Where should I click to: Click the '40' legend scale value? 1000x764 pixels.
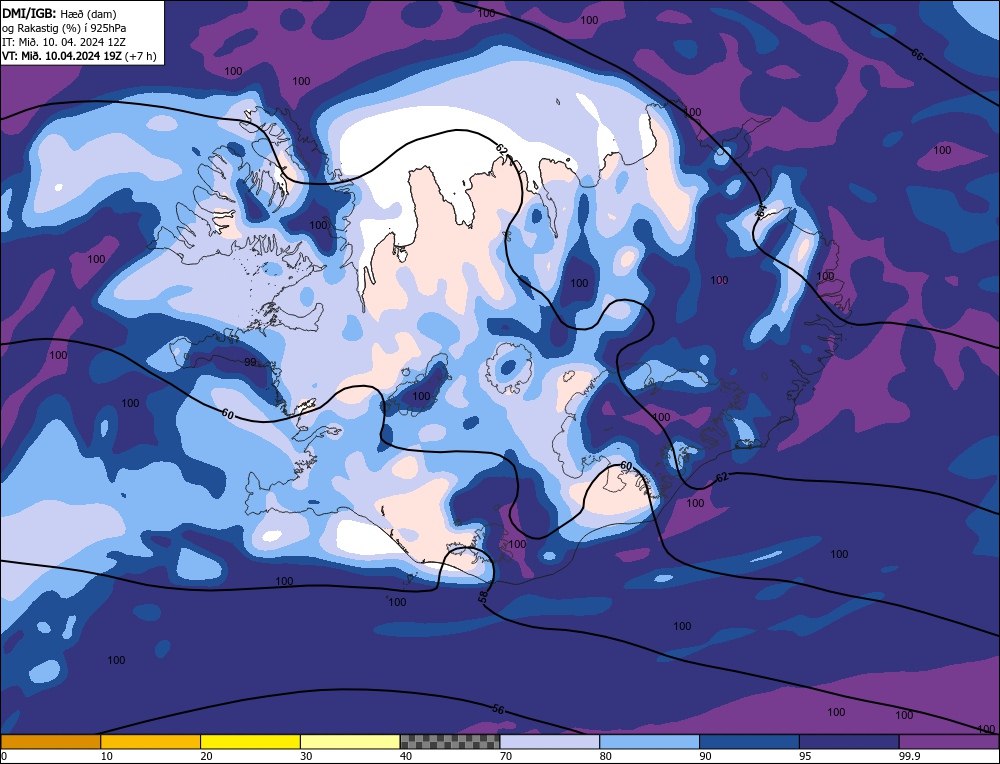pyautogui.click(x=406, y=756)
